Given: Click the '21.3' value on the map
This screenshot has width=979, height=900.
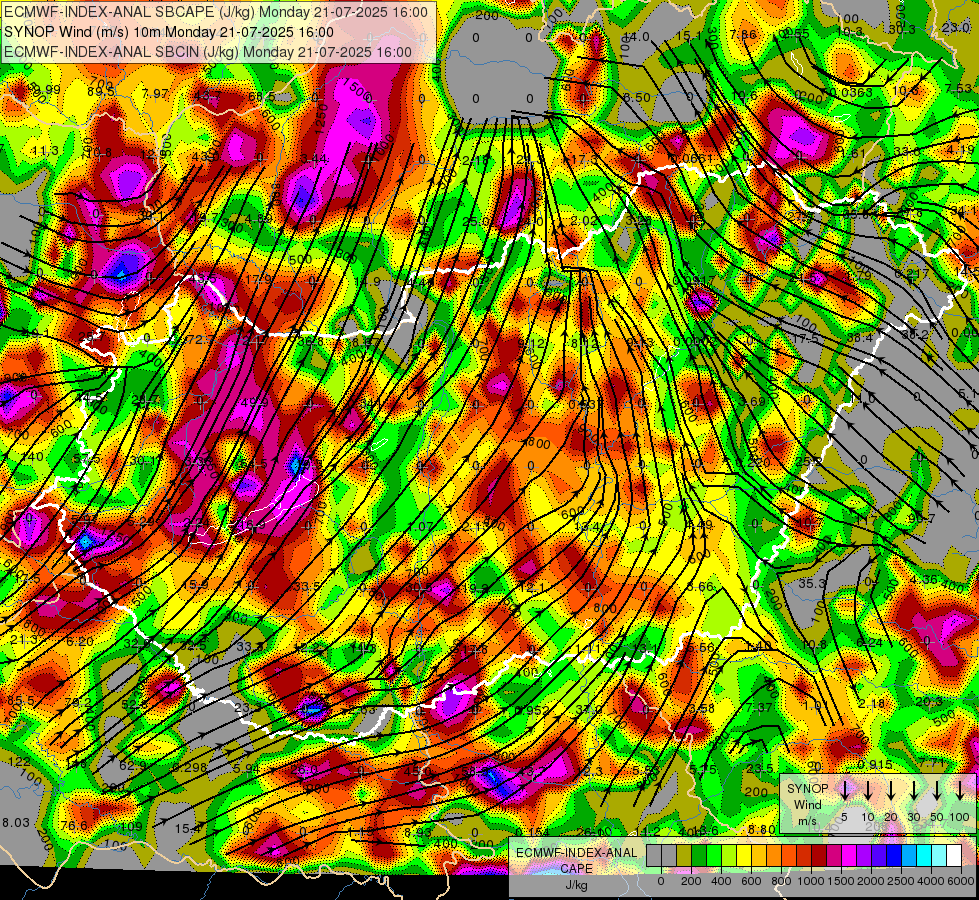Looking at the screenshot, I should (x=24, y=640).
